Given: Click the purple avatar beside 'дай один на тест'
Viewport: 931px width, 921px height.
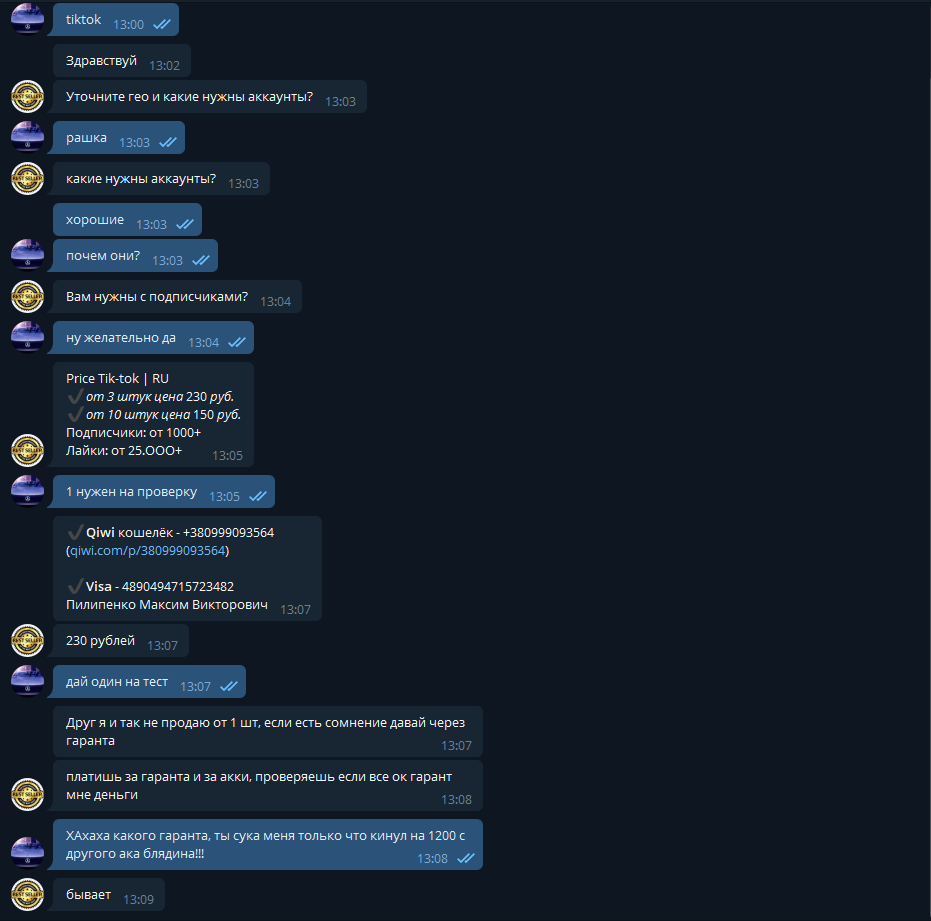Looking at the screenshot, I should (x=27, y=681).
